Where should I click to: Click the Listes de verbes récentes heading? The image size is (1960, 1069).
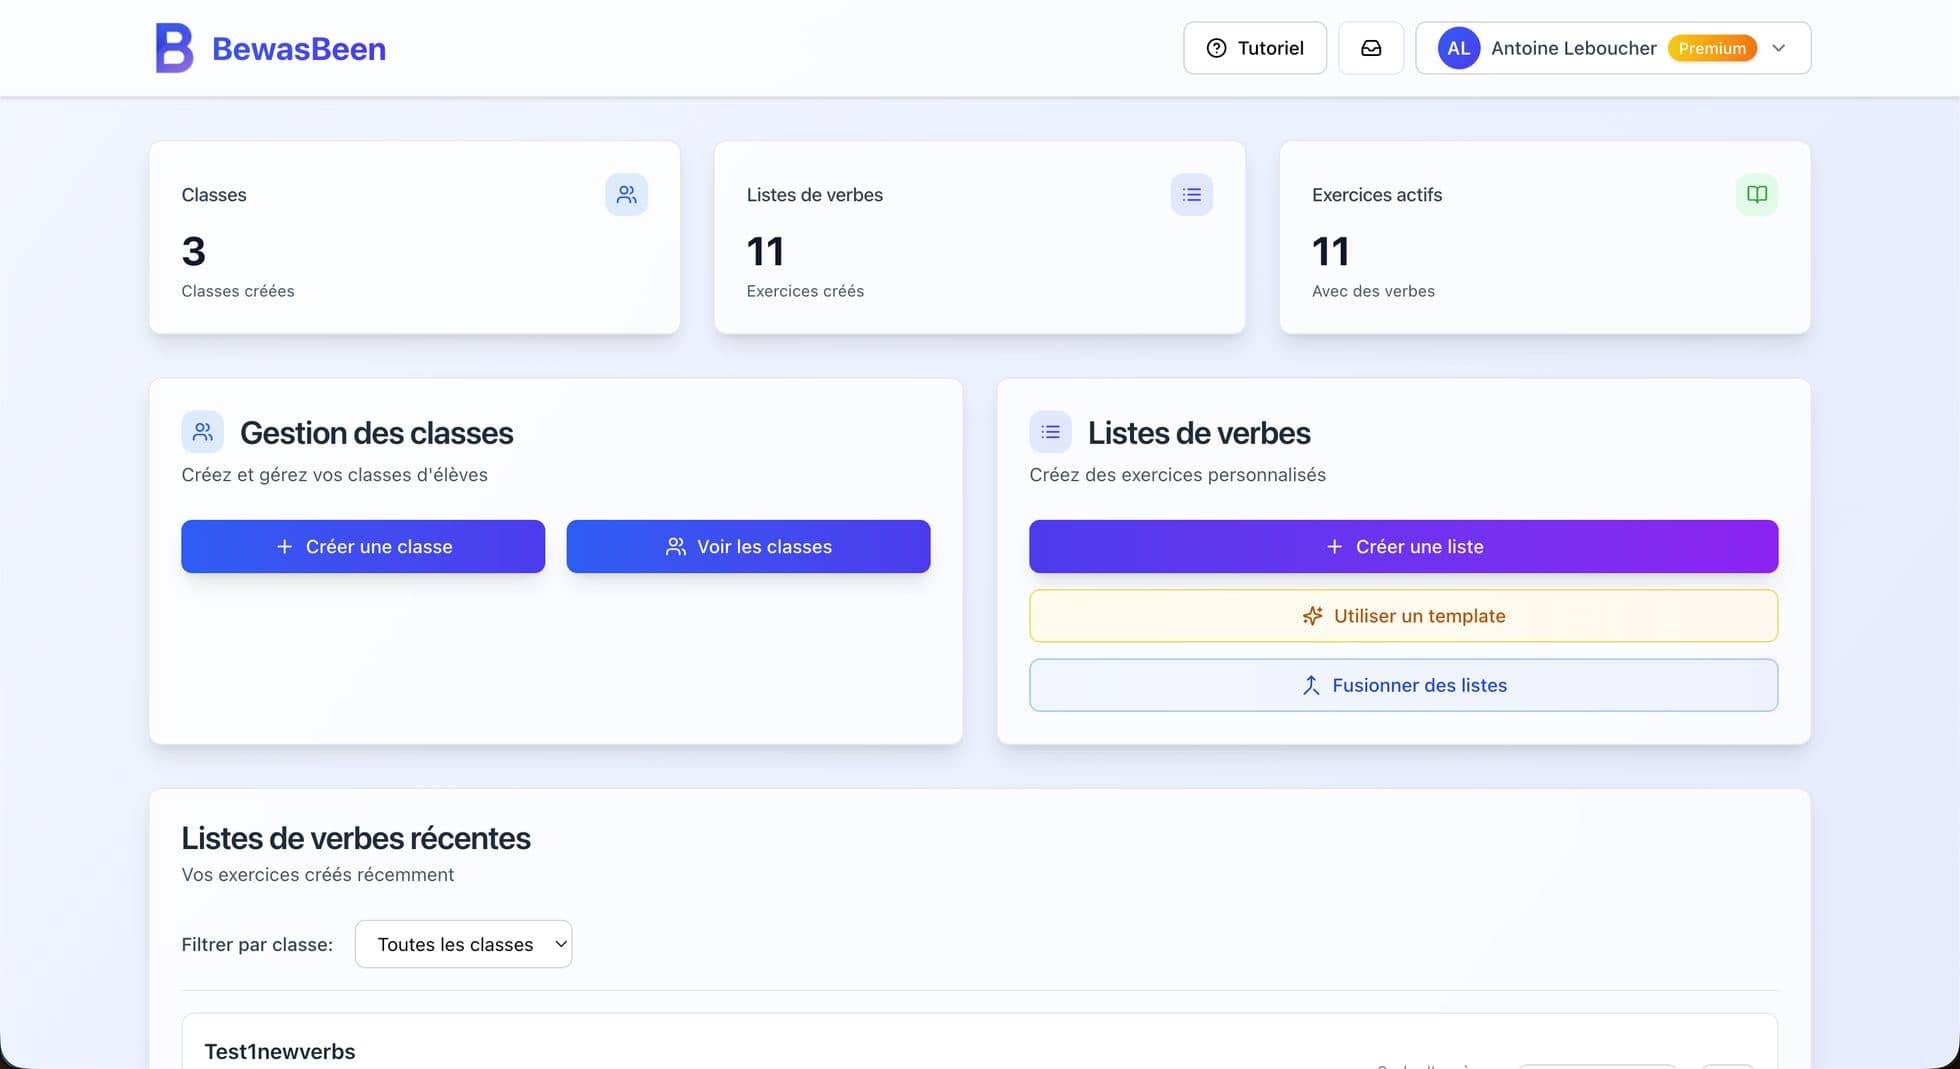tap(356, 838)
